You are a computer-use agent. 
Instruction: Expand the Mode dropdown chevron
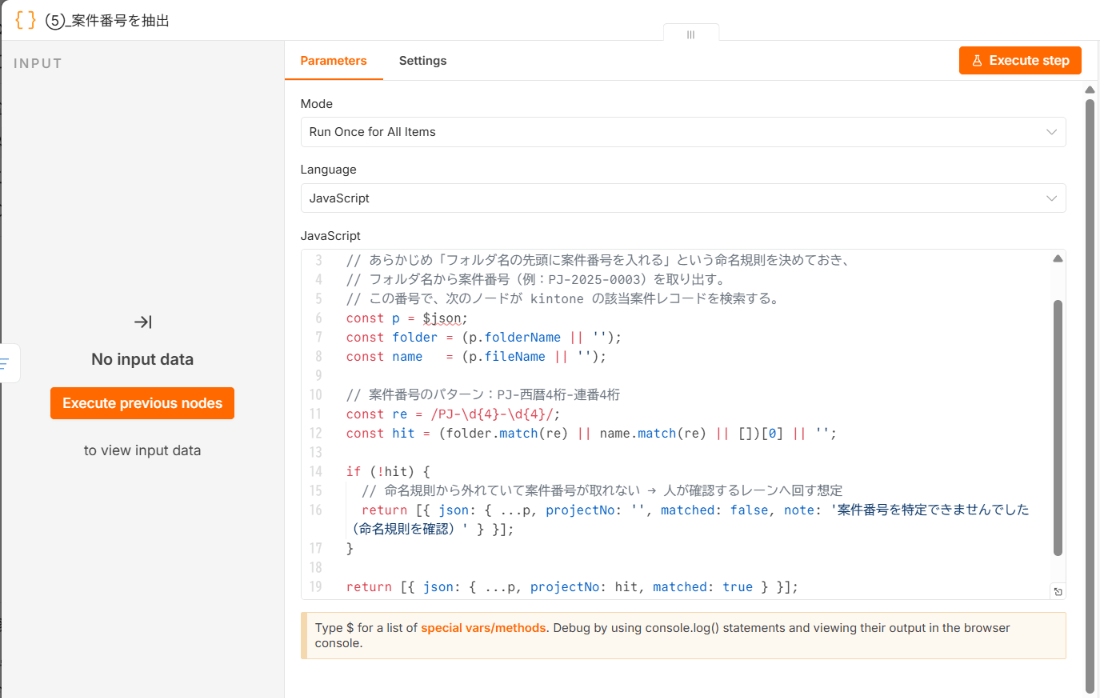click(1051, 132)
